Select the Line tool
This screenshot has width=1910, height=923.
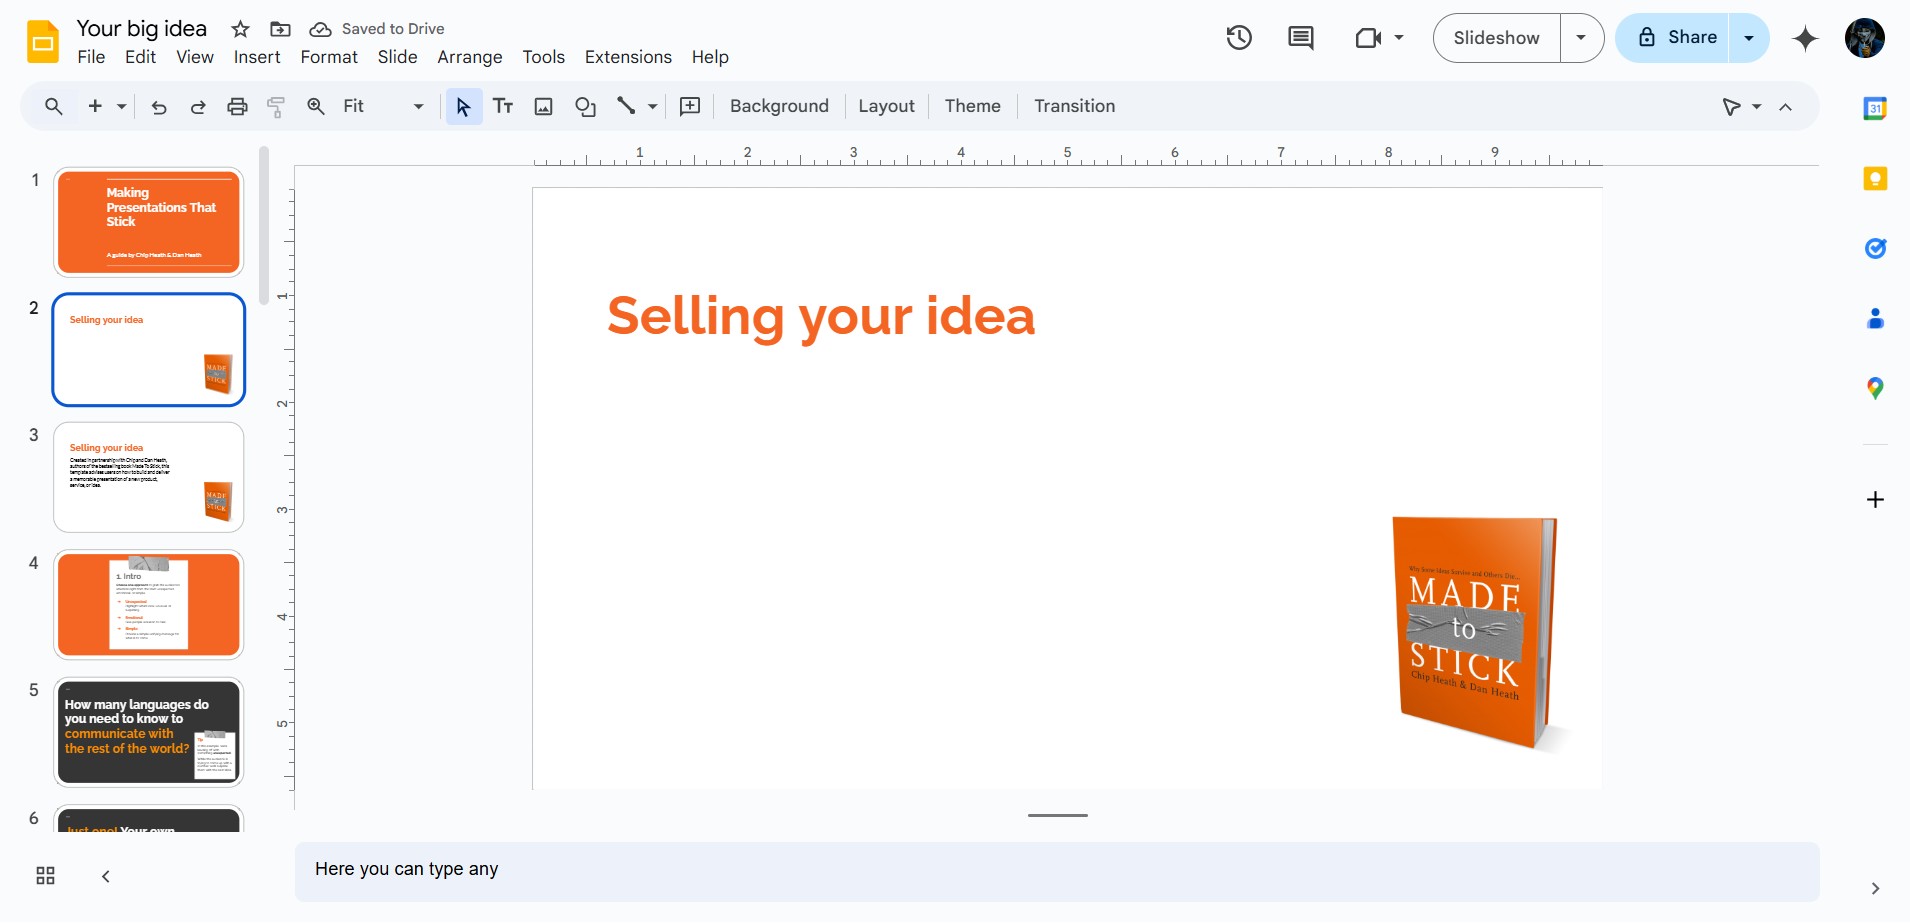click(x=627, y=106)
